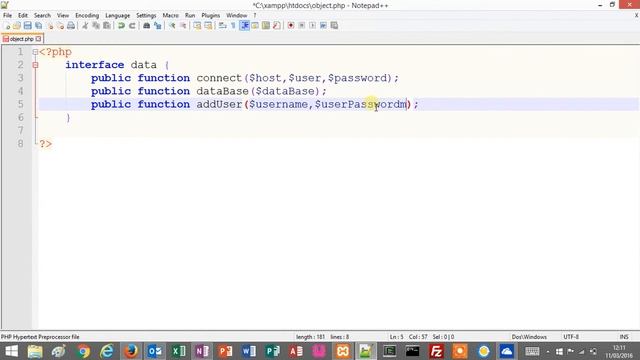The image size is (640, 360).
Task: Zoom out the editor text
Action: [x=183, y=26]
